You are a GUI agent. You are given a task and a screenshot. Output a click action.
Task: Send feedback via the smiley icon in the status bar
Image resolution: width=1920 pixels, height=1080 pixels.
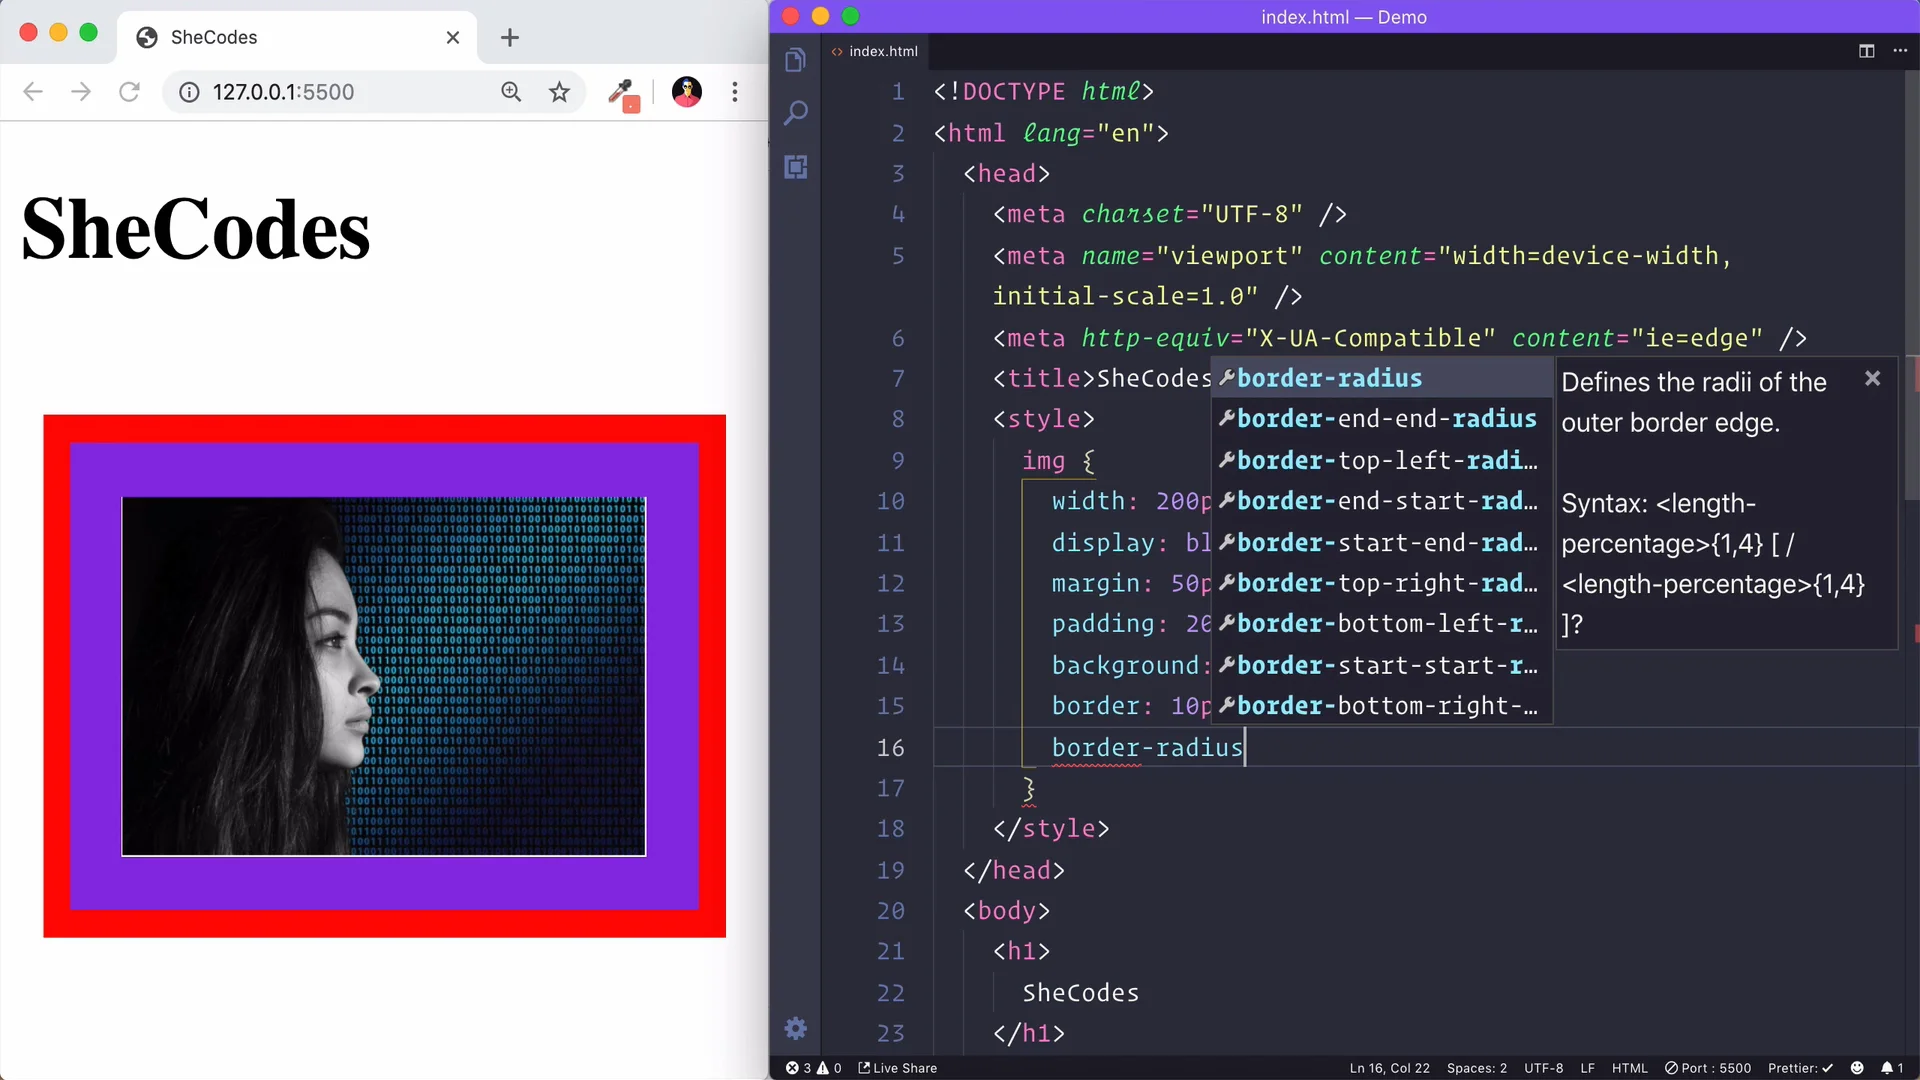1855,1068
